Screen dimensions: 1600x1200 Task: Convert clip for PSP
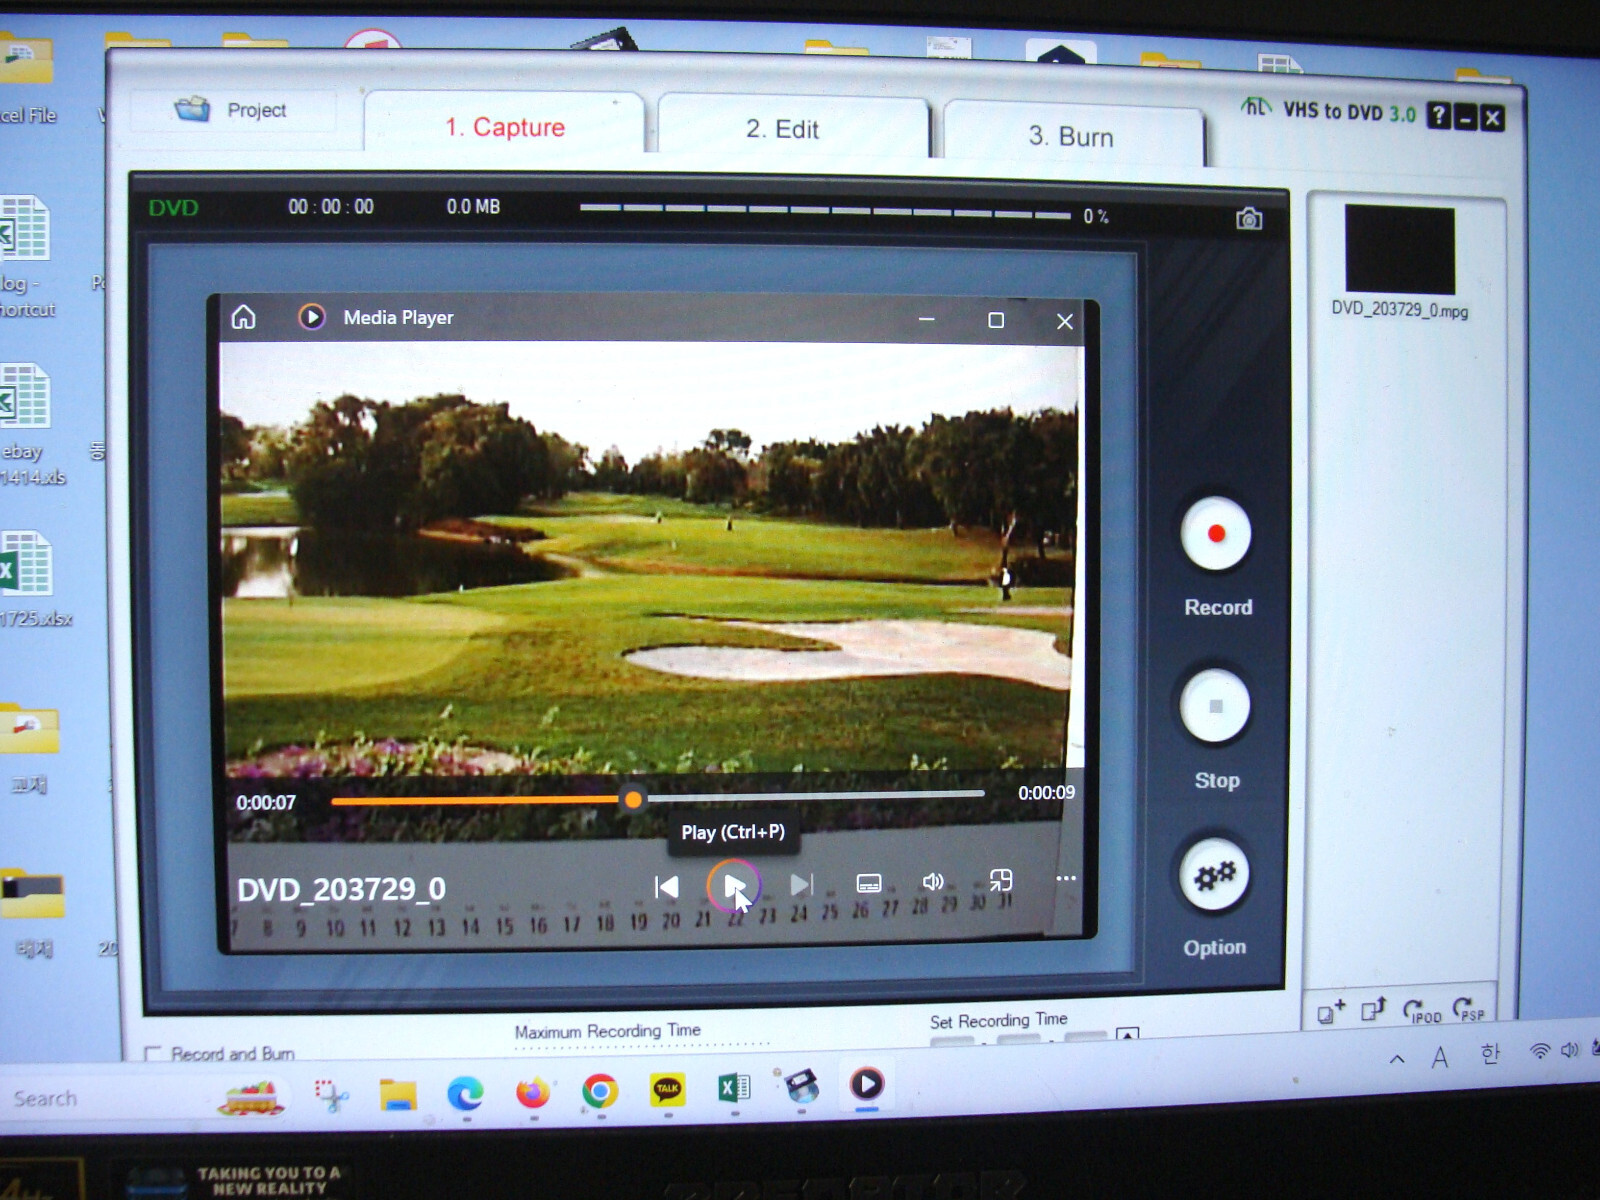(1469, 1009)
